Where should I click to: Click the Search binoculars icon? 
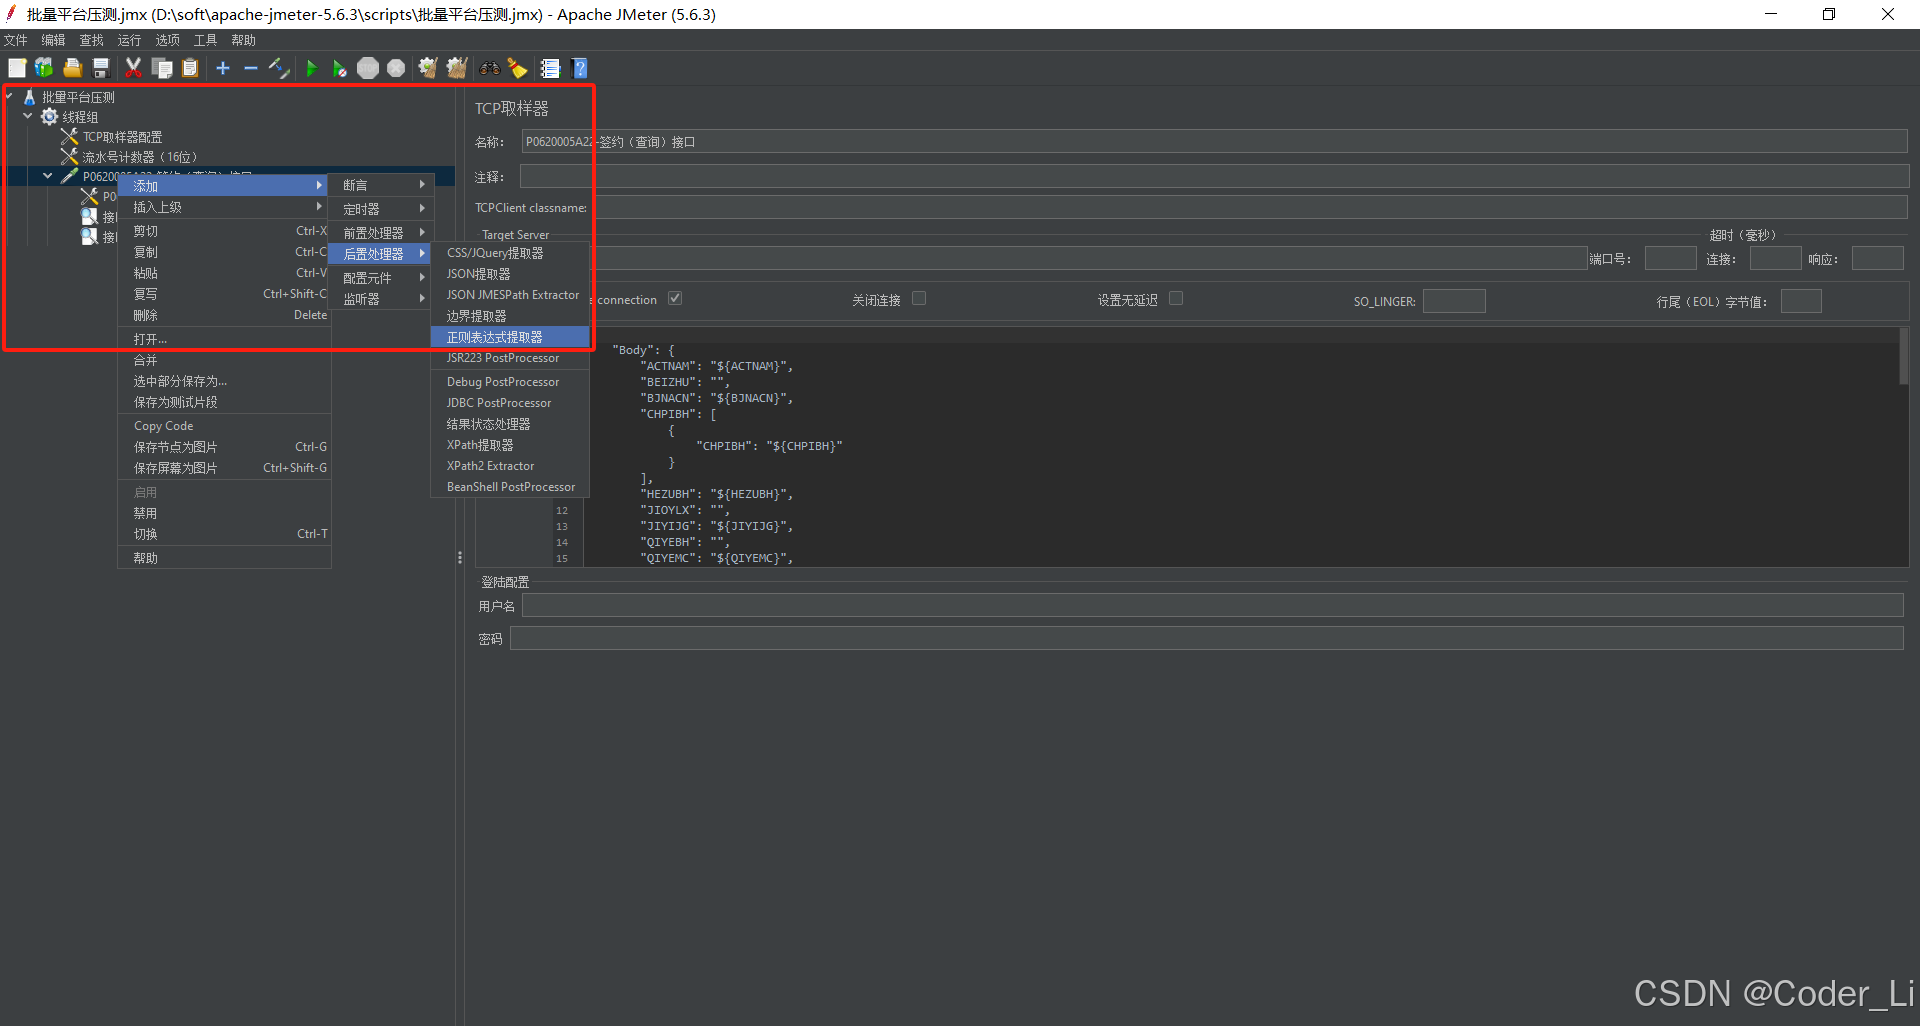coord(489,68)
